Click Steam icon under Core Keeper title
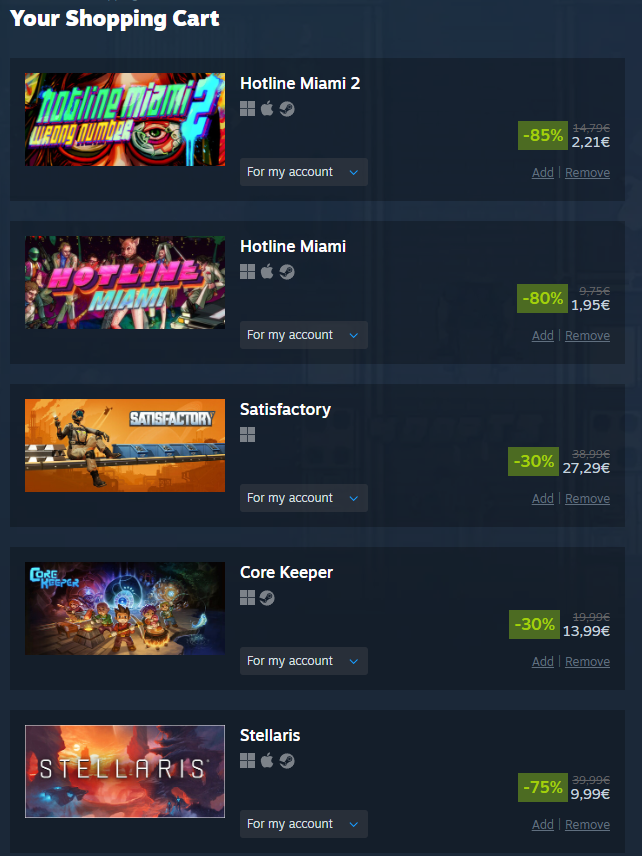The image size is (642, 856). click(267, 598)
